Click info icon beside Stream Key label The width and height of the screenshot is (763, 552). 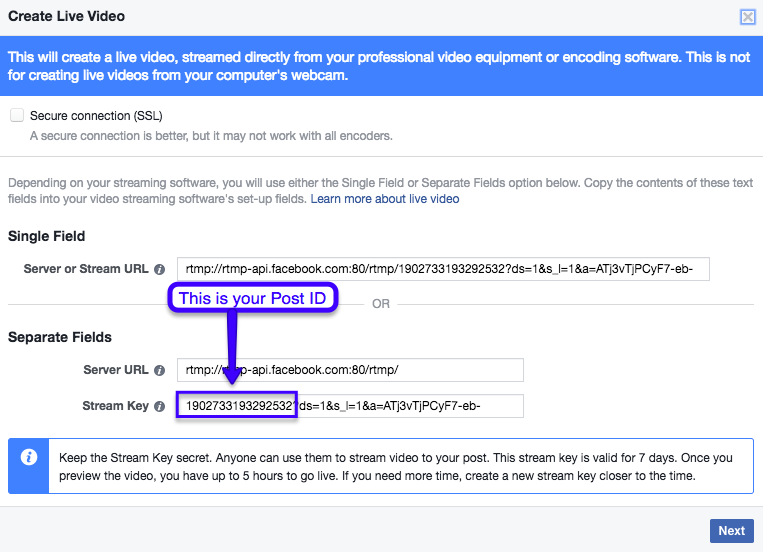point(160,406)
